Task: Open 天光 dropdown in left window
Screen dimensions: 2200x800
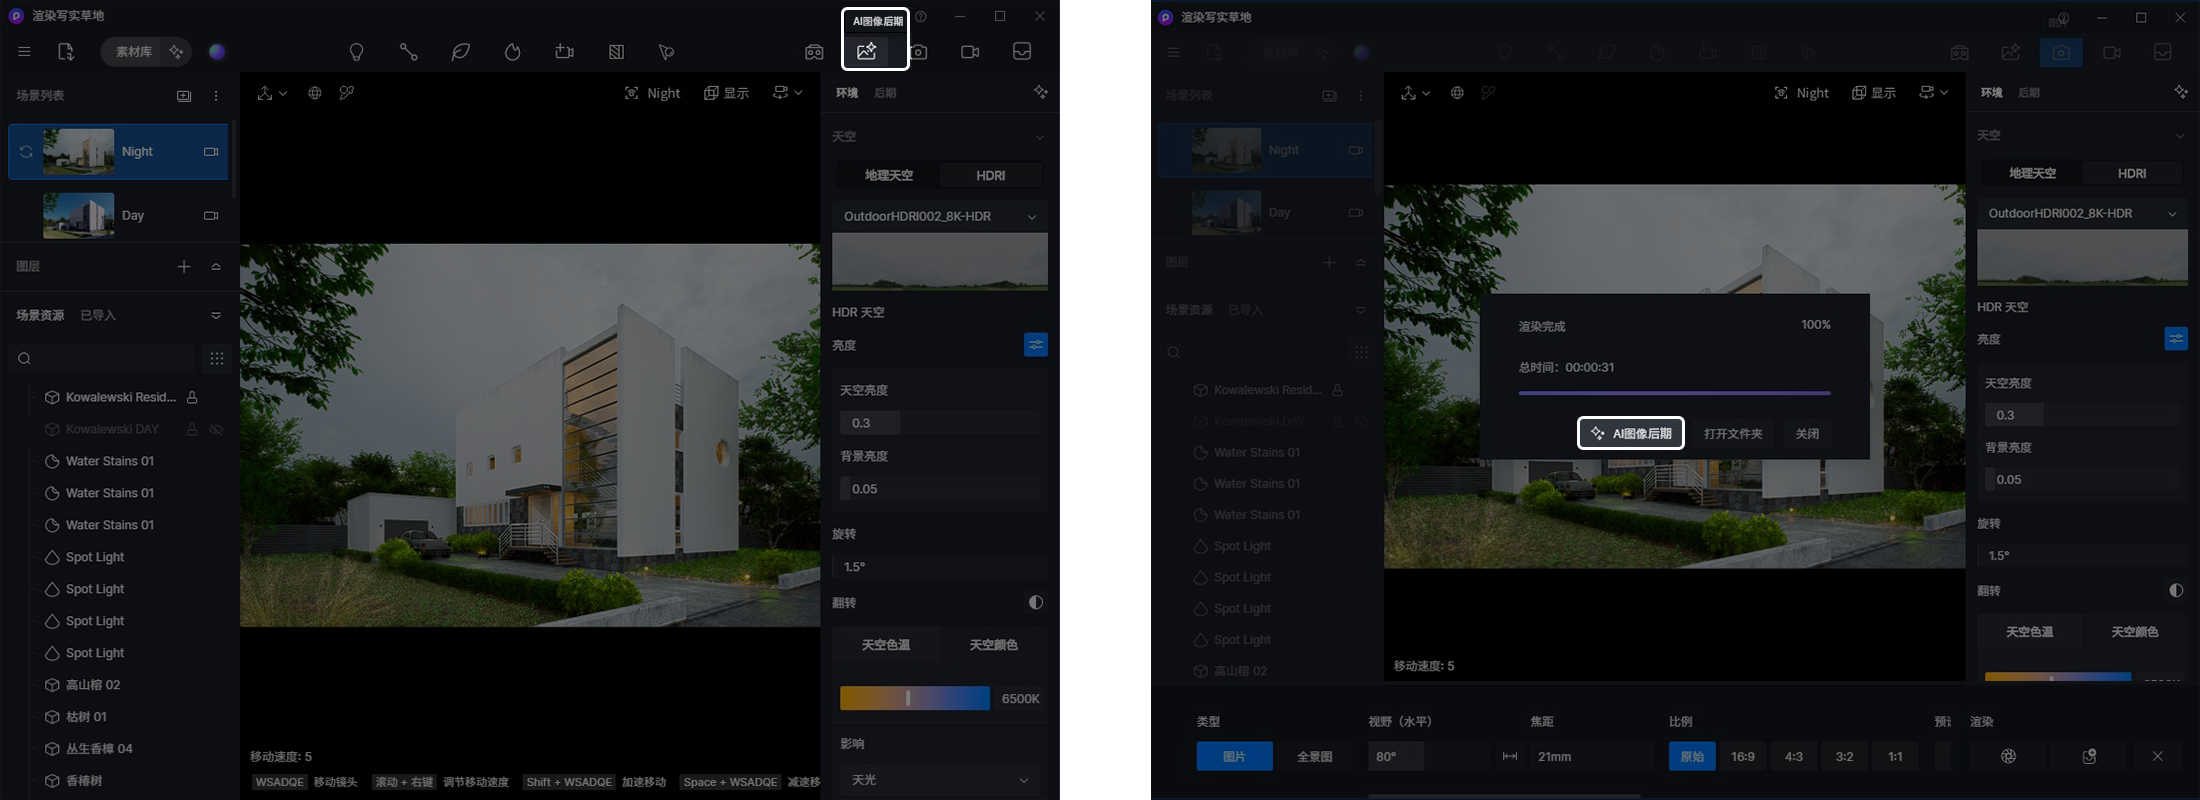Action: pos(940,780)
